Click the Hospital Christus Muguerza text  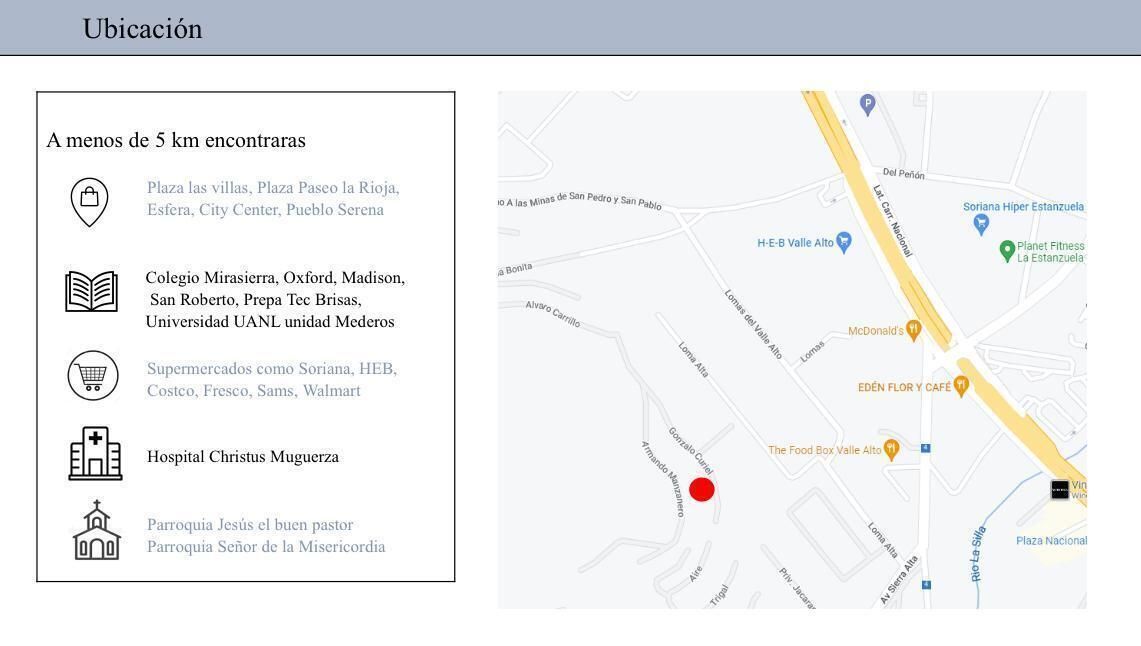click(x=243, y=457)
